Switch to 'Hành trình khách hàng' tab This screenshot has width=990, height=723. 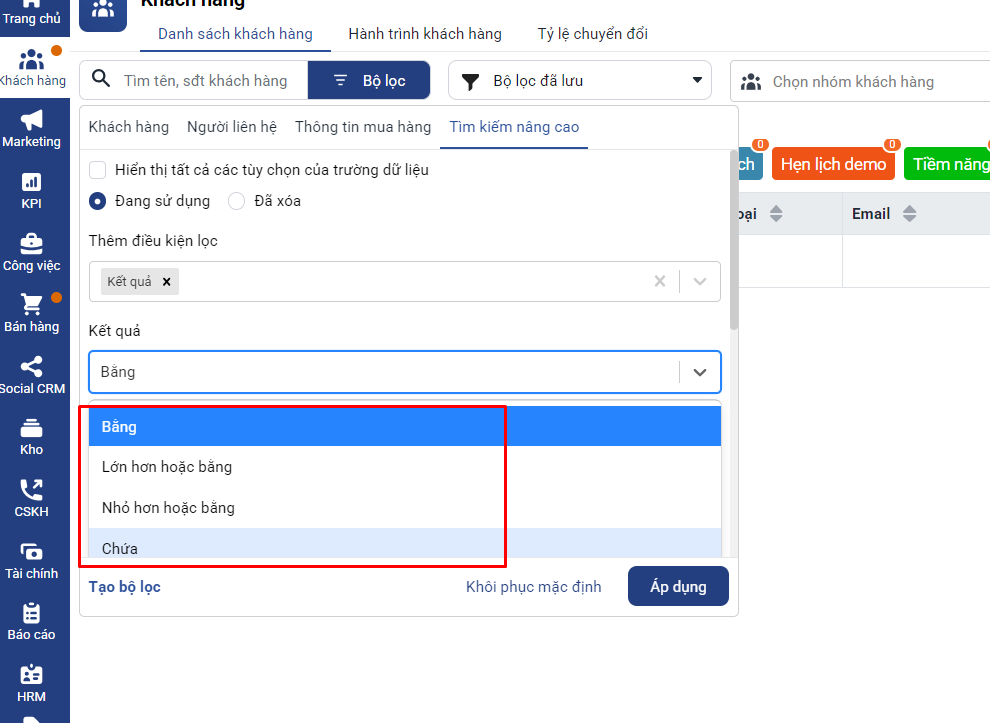pyautogui.click(x=425, y=34)
